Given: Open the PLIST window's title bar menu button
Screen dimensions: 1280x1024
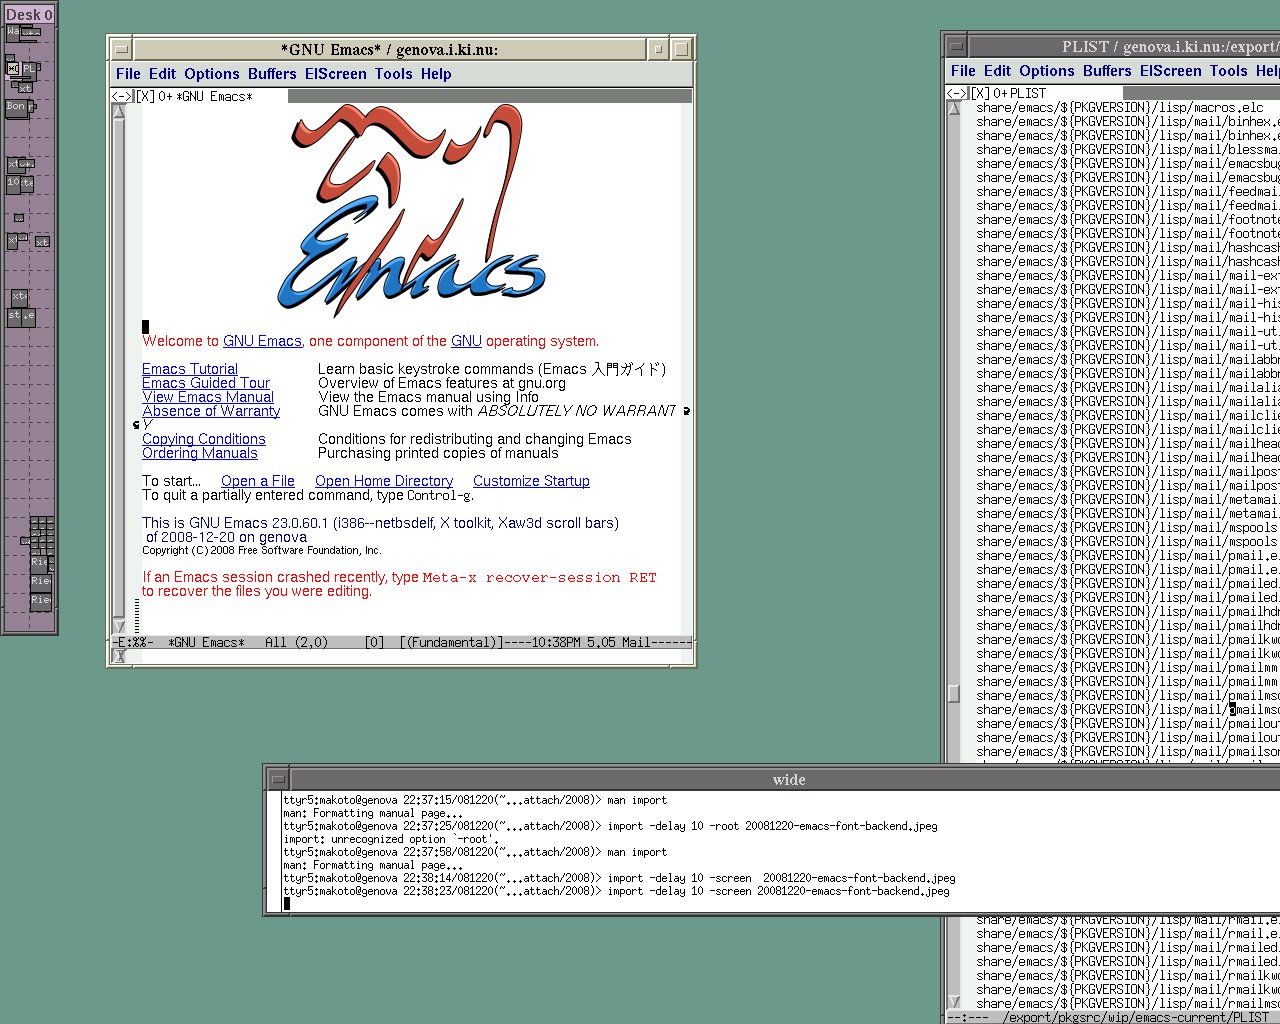Looking at the screenshot, I should point(957,46).
